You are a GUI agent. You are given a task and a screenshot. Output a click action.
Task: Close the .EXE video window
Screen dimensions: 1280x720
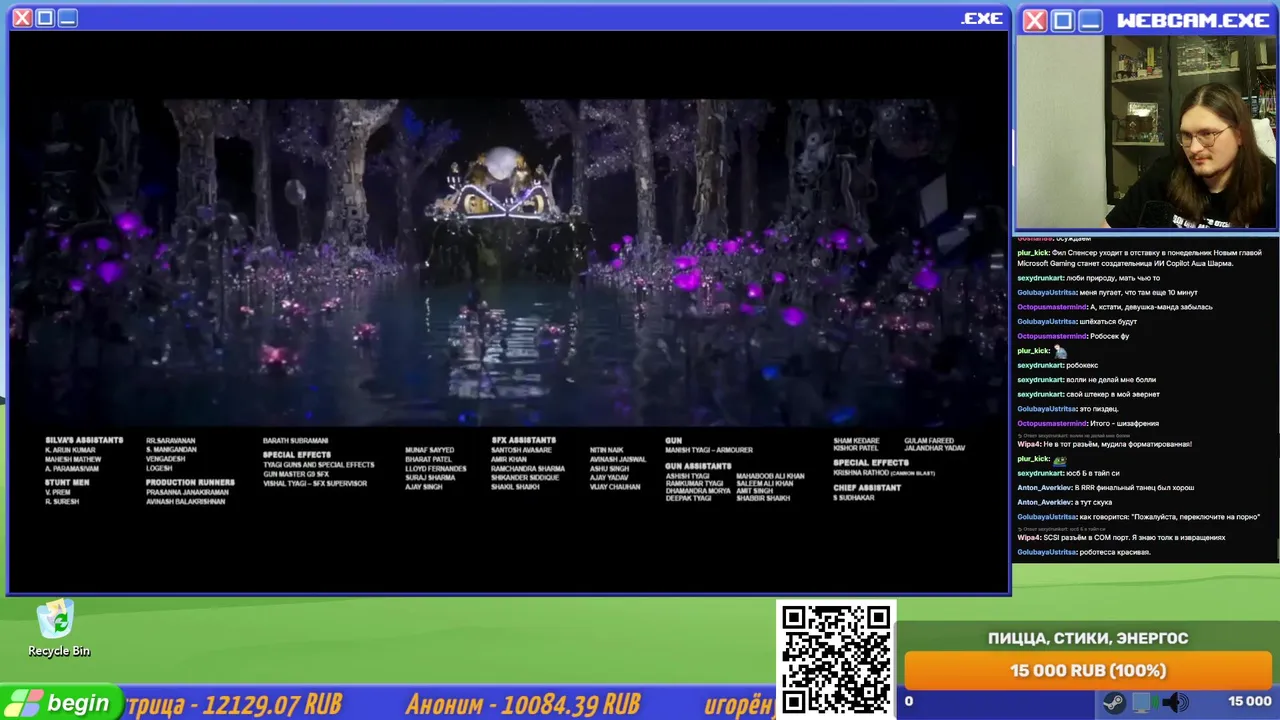(x=22, y=18)
